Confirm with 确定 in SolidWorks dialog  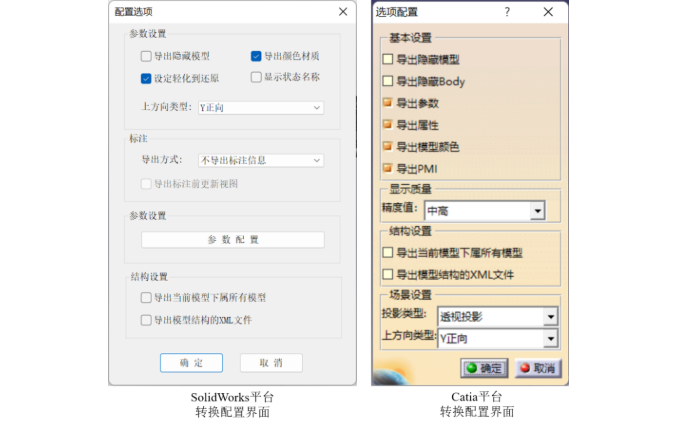[191, 363]
